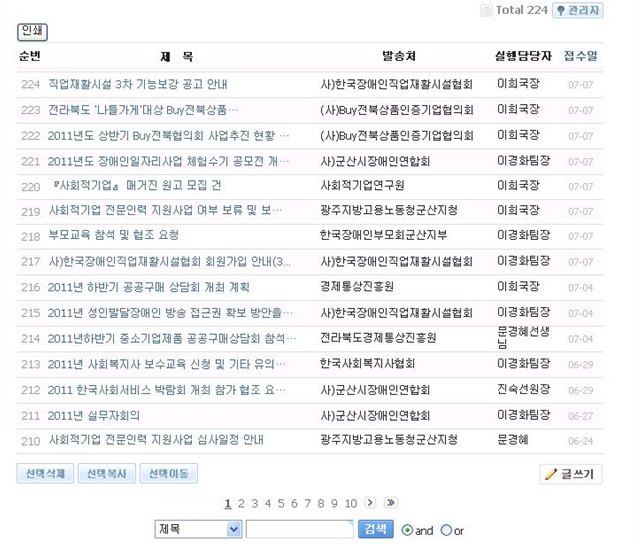Open the 제목 search field dropdown
This screenshot has height=544, width=640.
pos(198,529)
